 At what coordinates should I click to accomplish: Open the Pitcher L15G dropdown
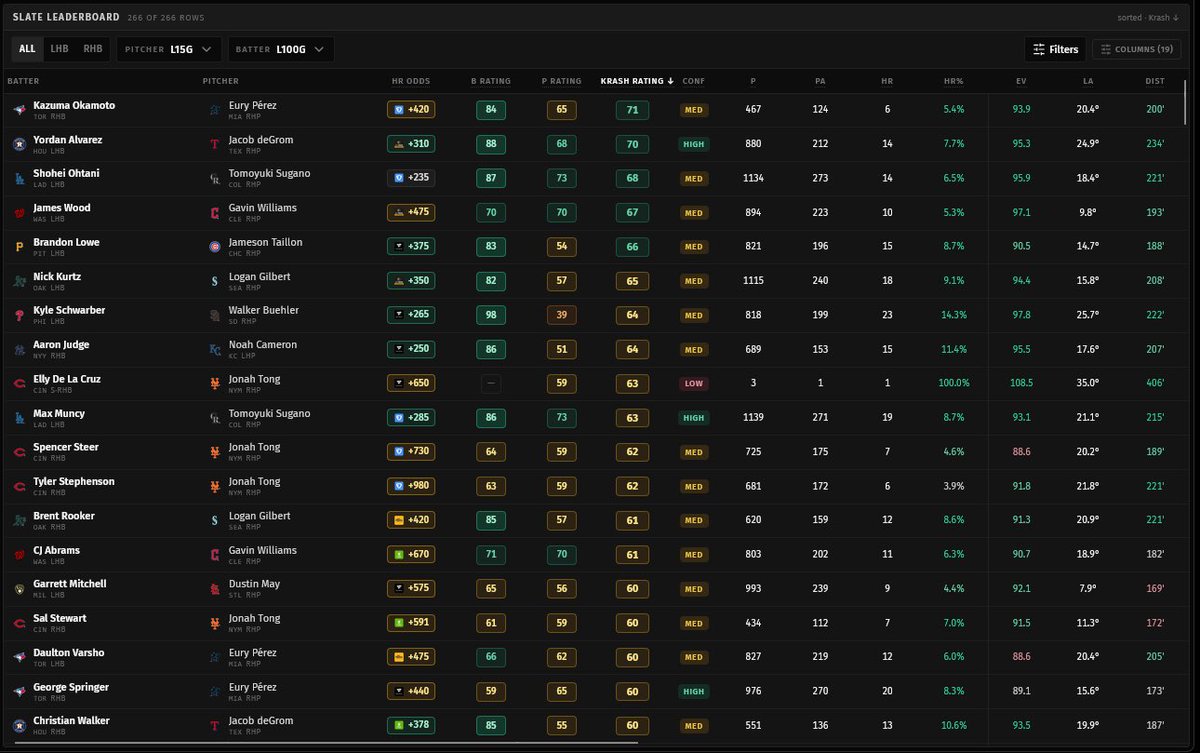[x=169, y=49]
